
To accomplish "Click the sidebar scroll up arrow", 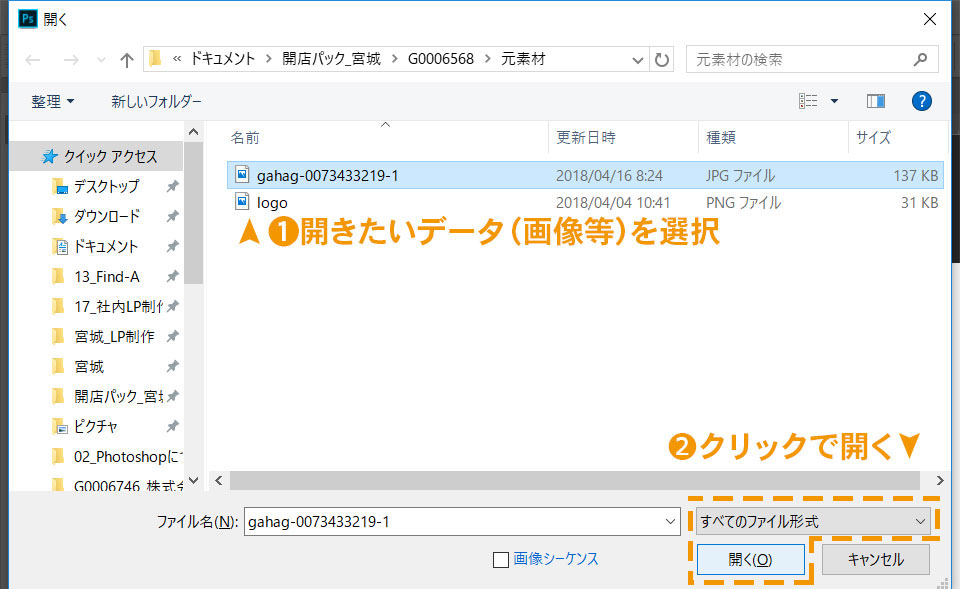I will coord(193,132).
